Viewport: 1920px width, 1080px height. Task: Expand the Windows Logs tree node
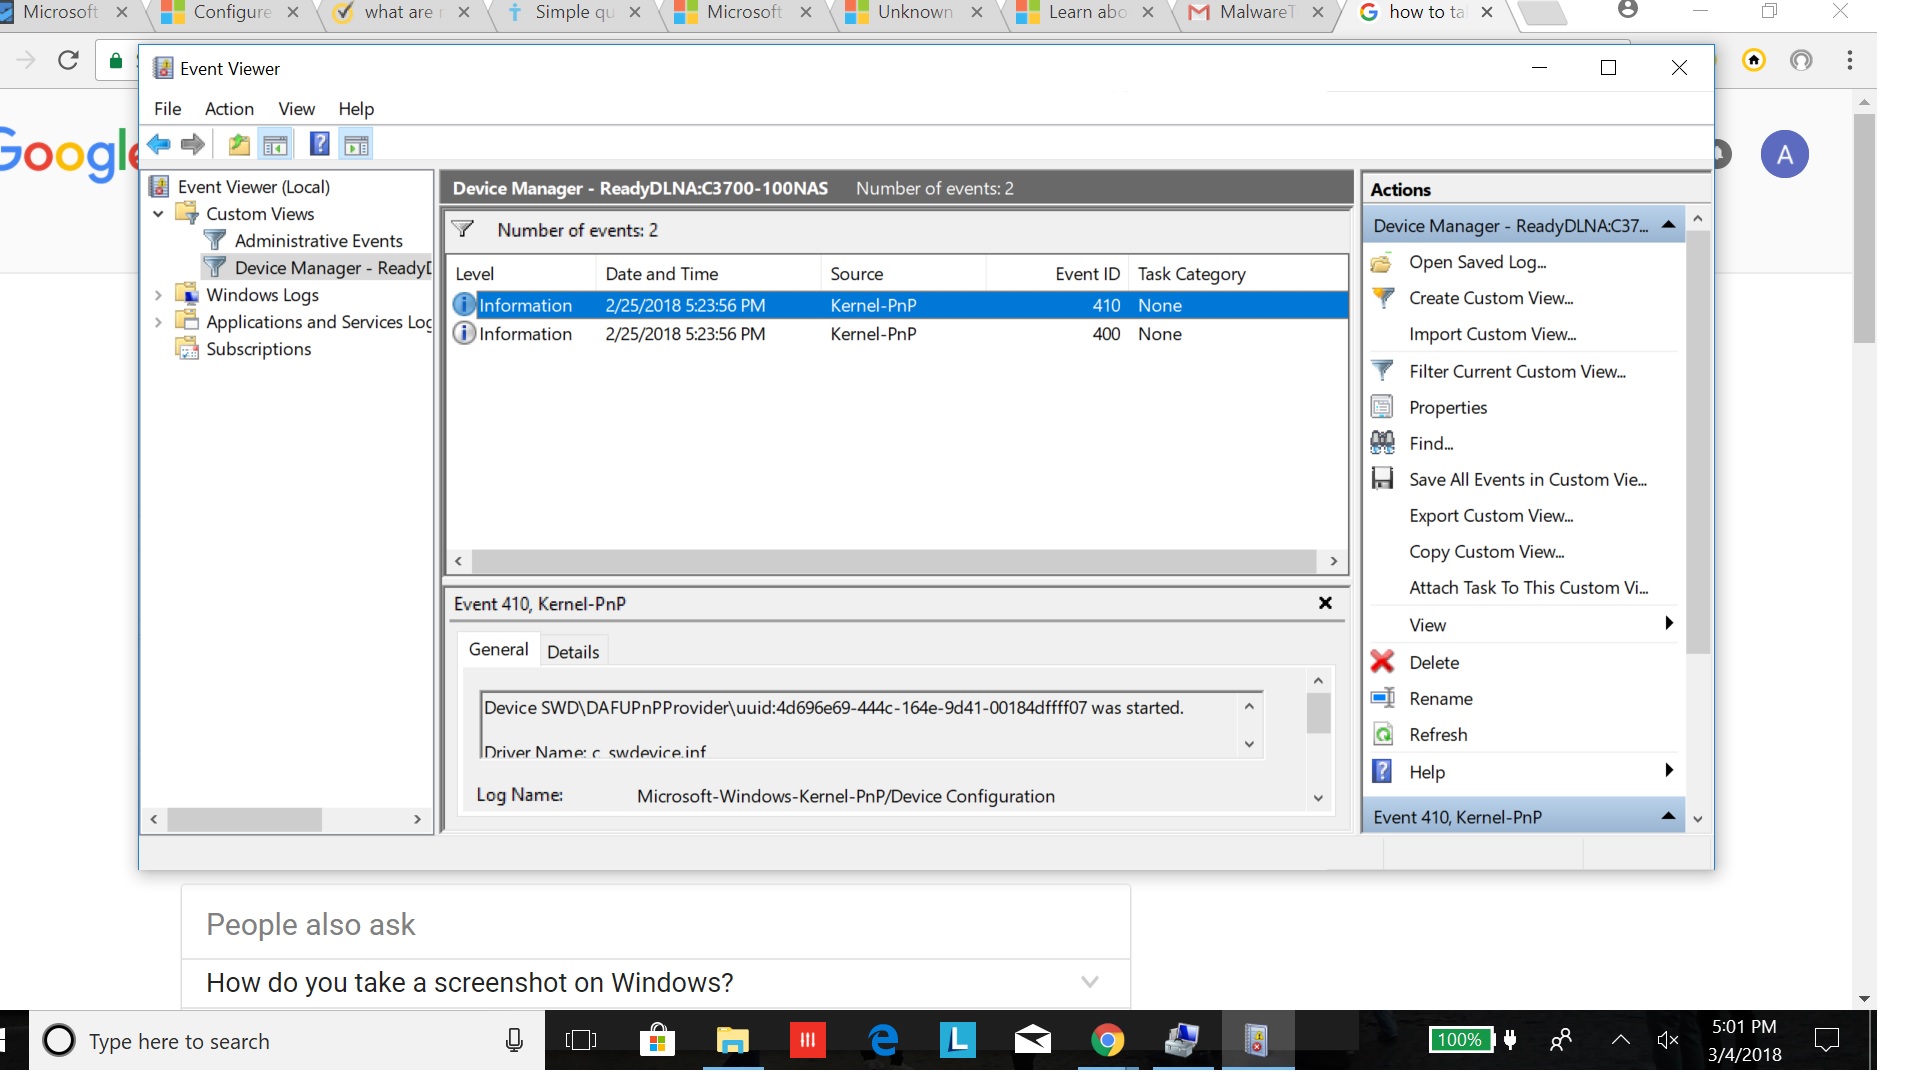pos(158,295)
